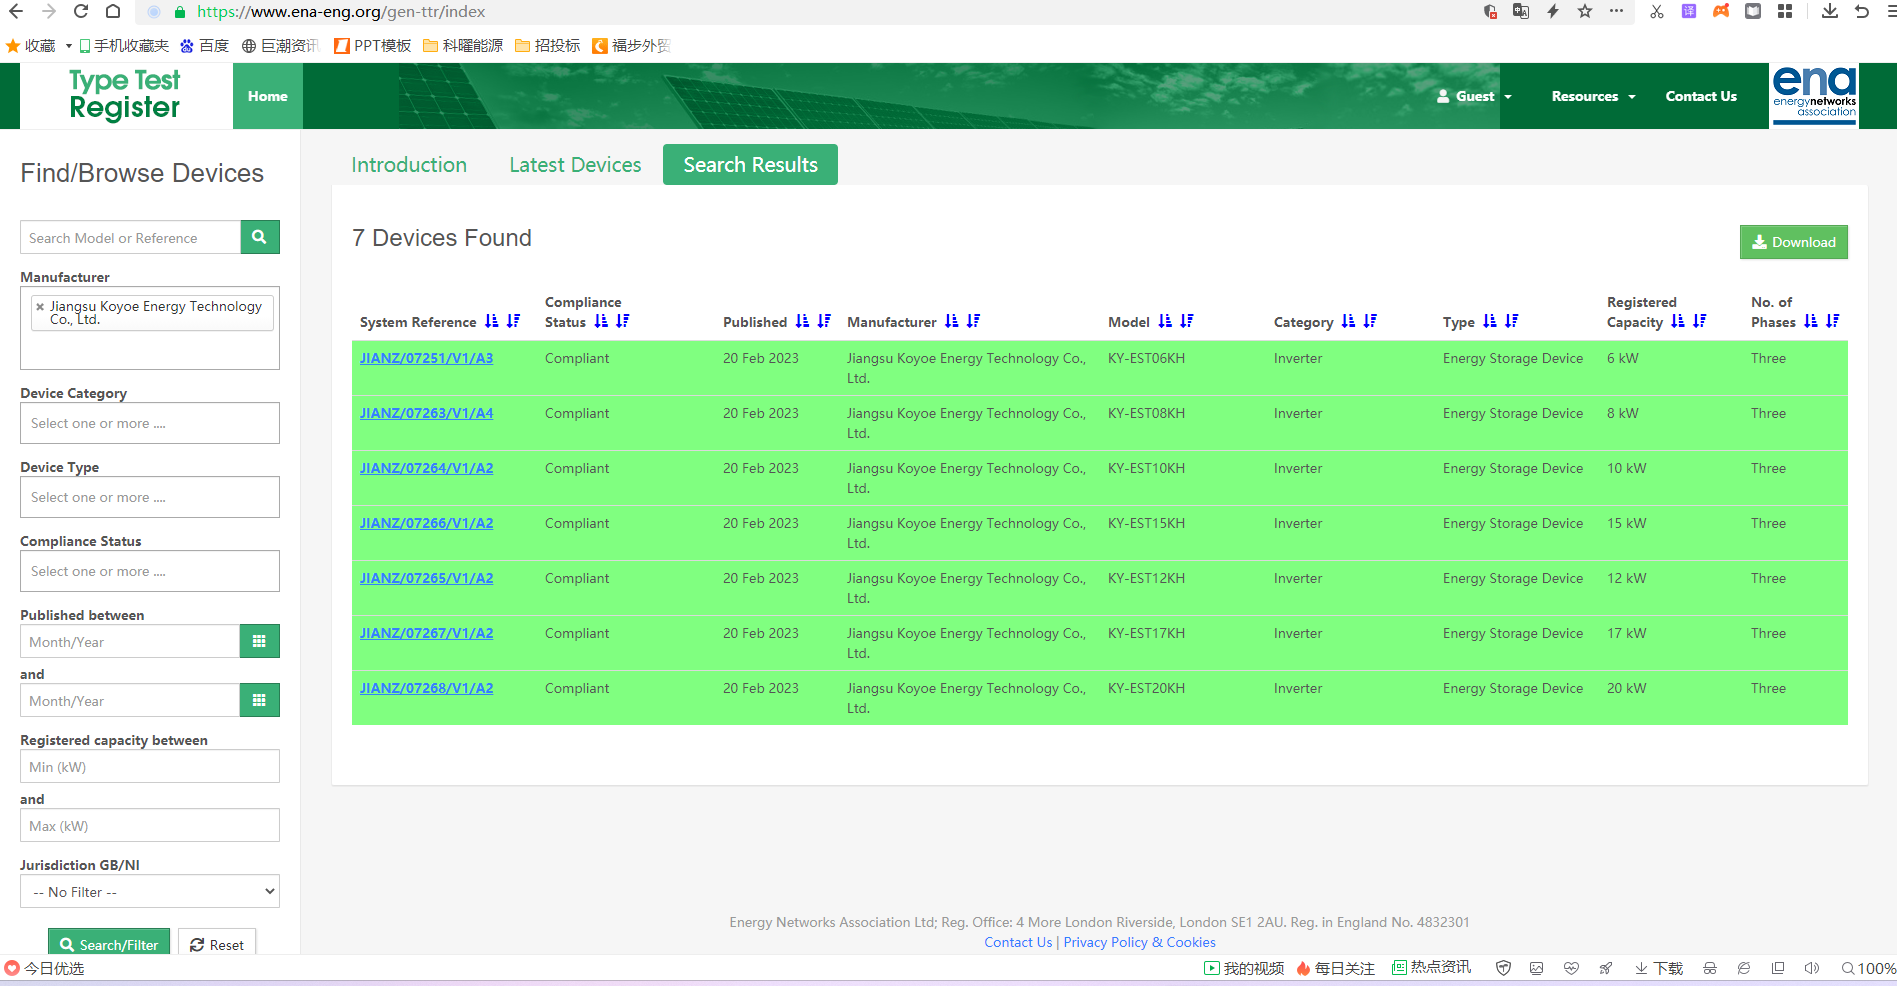The height and width of the screenshot is (986, 1897).
Task: Focus the Search Model or Reference field
Action: pyautogui.click(x=130, y=237)
